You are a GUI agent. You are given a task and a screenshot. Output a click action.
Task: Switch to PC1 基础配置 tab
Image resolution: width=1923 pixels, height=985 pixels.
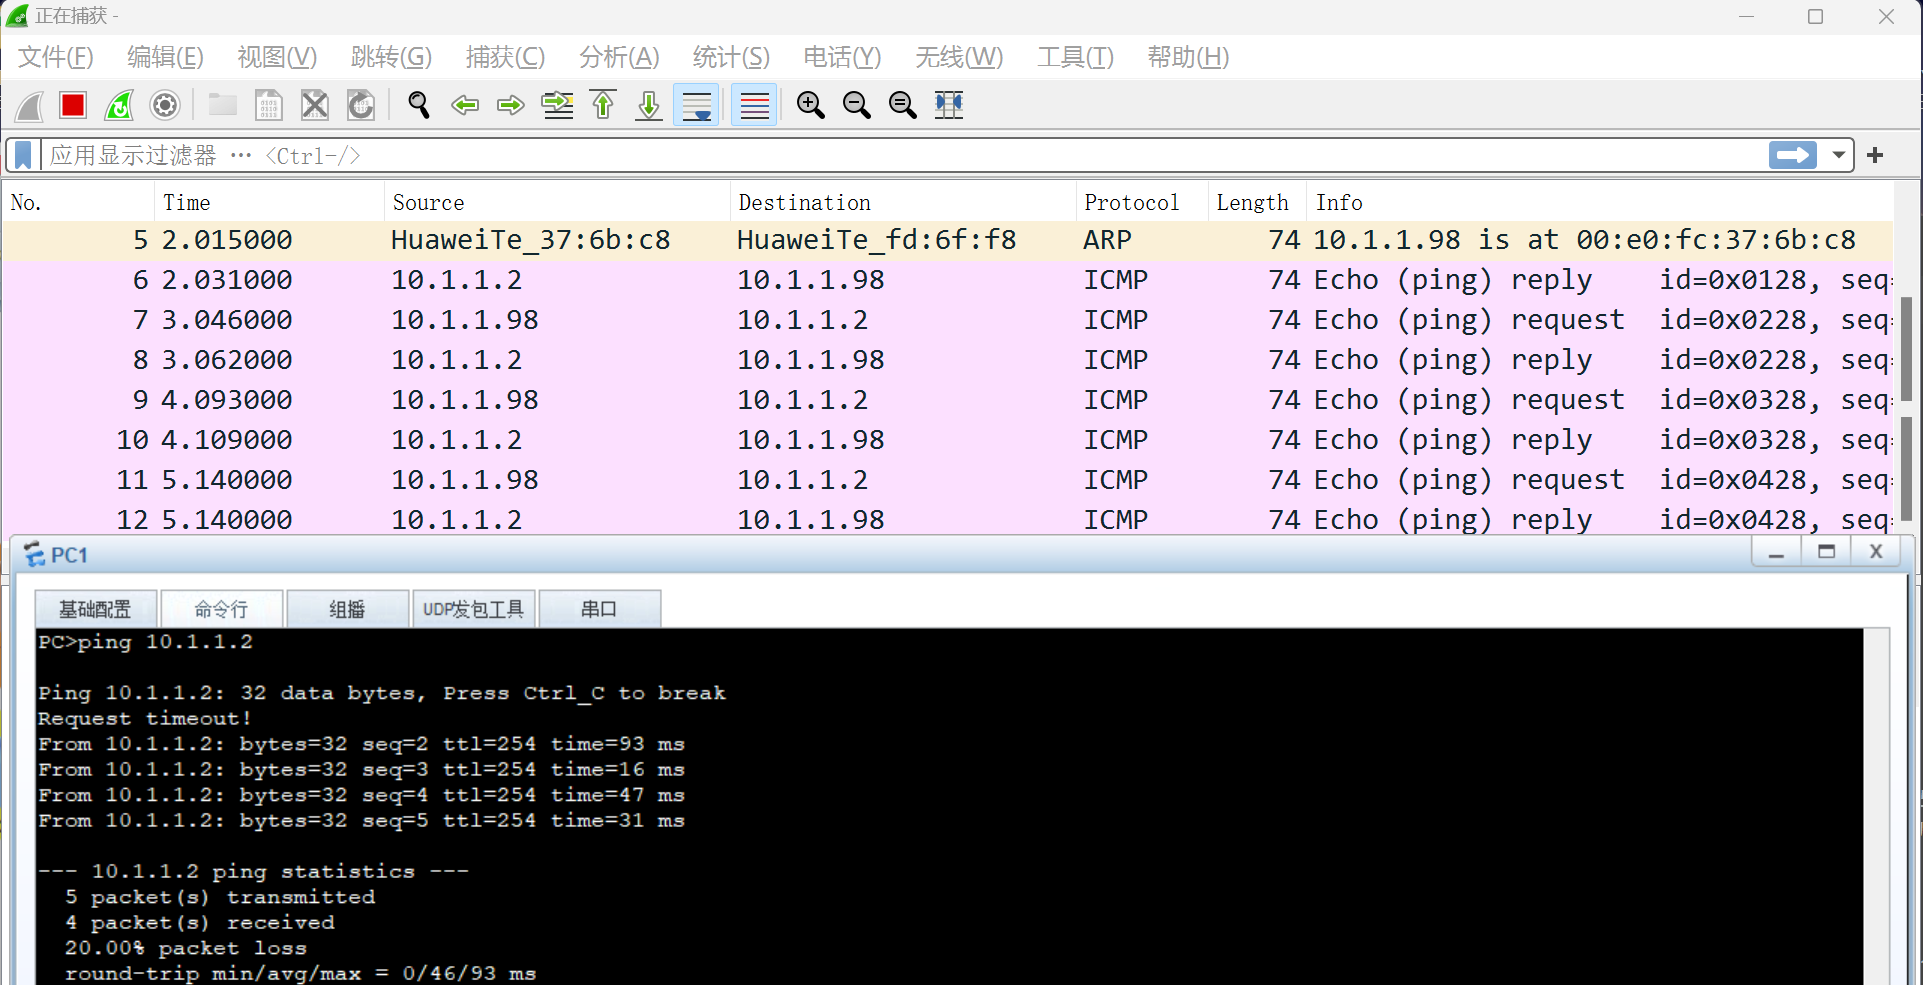coord(95,609)
